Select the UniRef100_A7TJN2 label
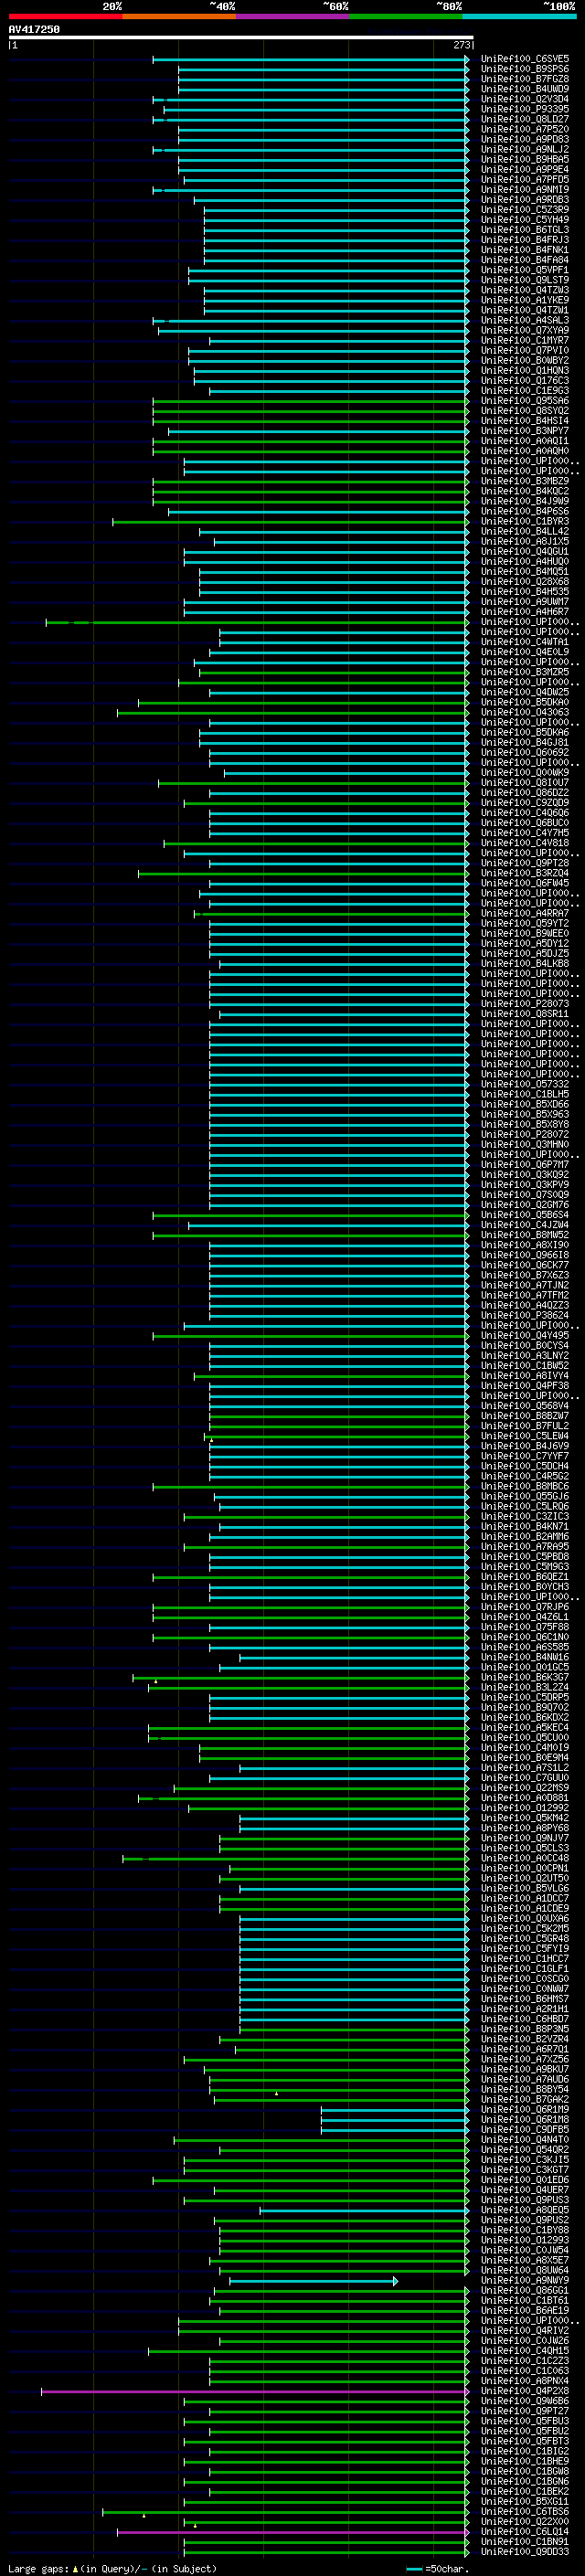This screenshot has width=585, height=2576. [525, 1285]
